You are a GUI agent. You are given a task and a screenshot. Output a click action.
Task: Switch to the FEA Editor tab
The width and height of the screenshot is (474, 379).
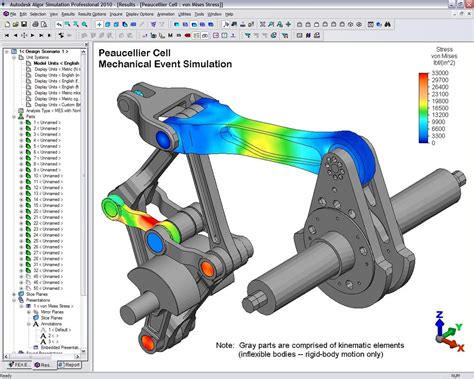(19, 365)
